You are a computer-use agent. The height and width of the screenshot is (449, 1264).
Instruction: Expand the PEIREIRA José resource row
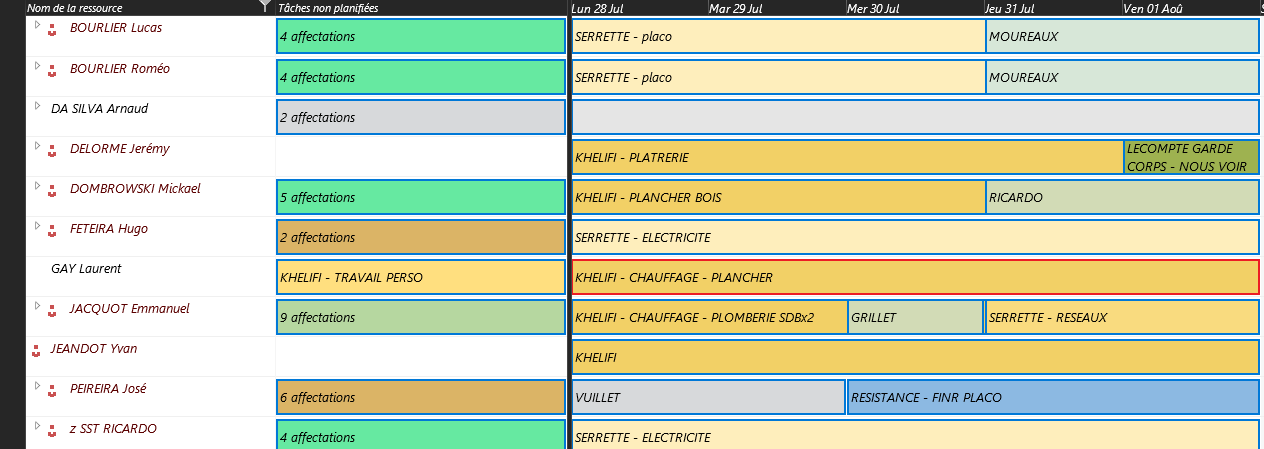[x=38, y=385]
